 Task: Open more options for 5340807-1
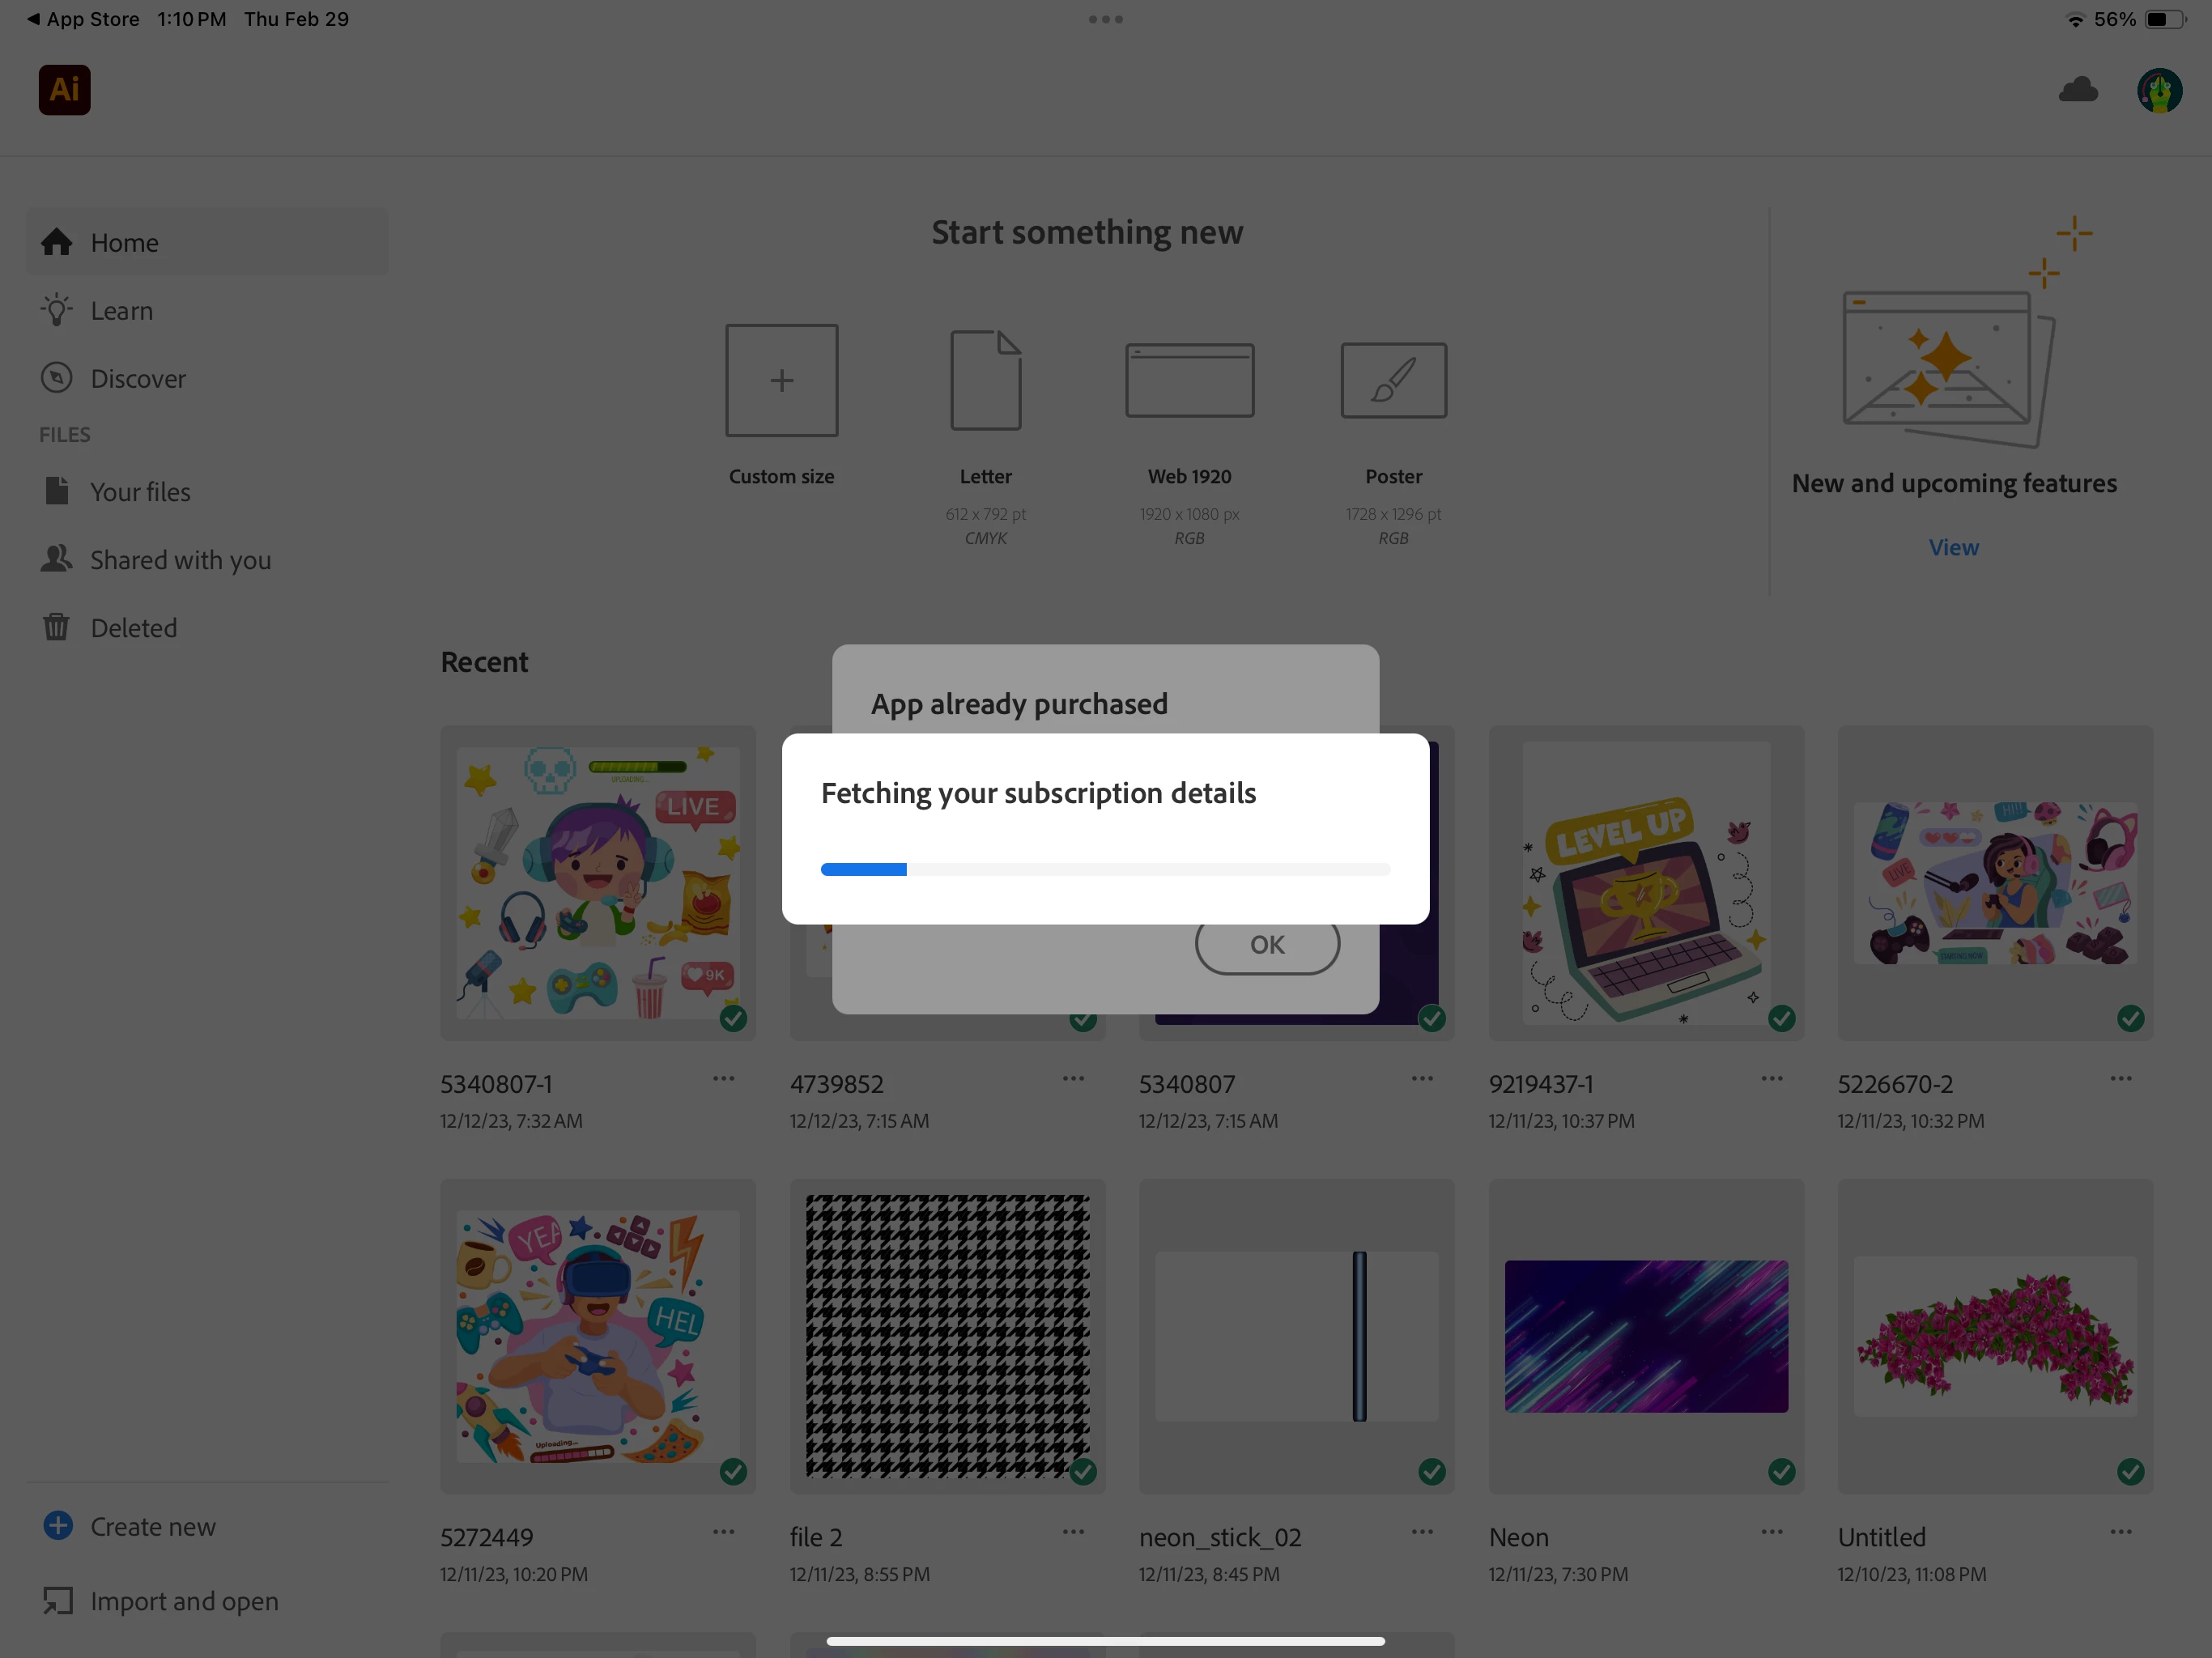coord(723,1078)
